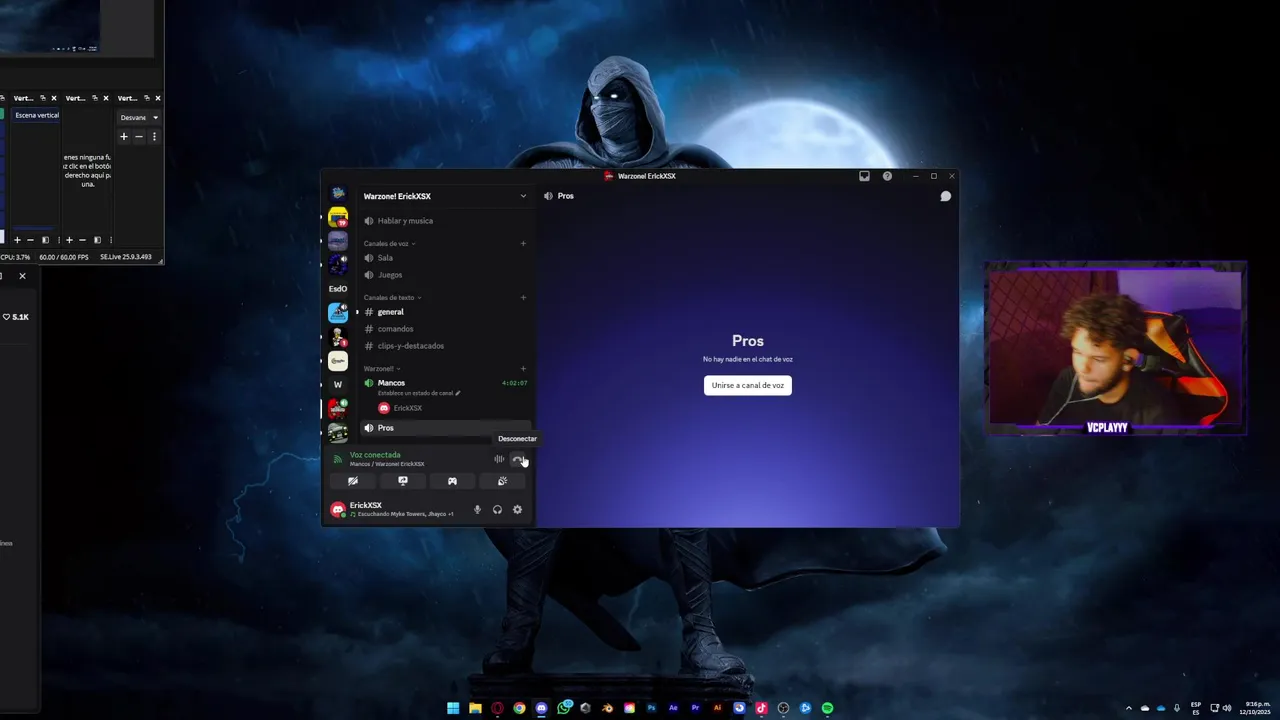1280x720 pixels.
Task: Close the 5.1K likes side panel
Action: (22, 276)
